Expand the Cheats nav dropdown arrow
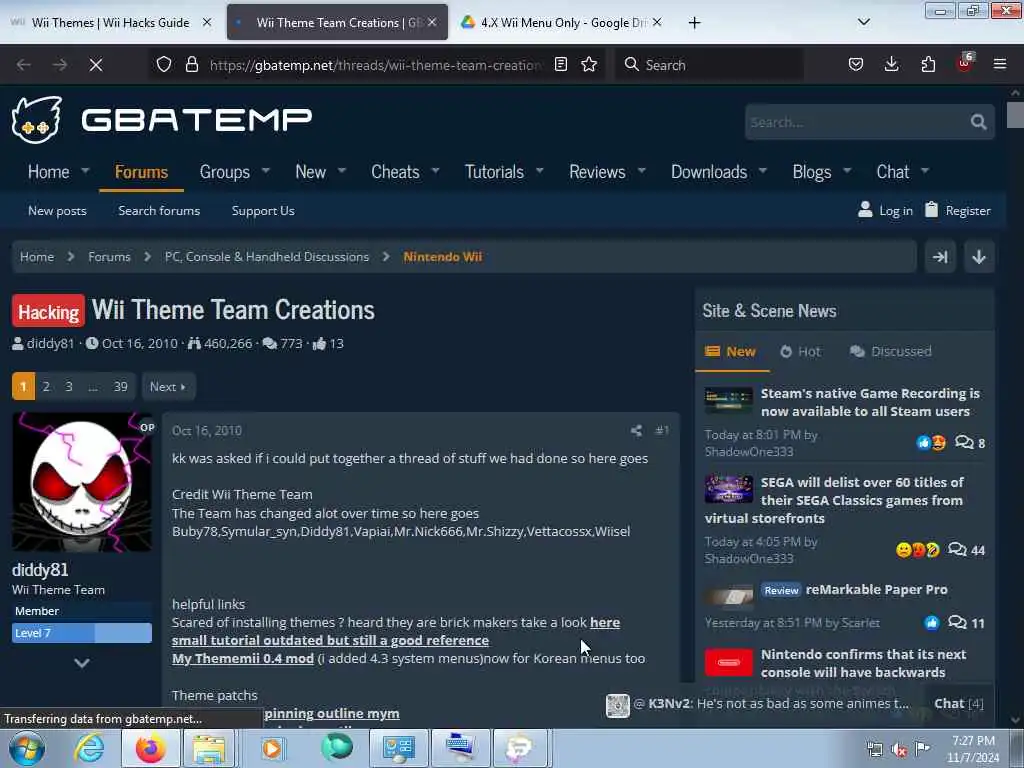Viewport: 1024px width, 768px height. click(436, 171)
